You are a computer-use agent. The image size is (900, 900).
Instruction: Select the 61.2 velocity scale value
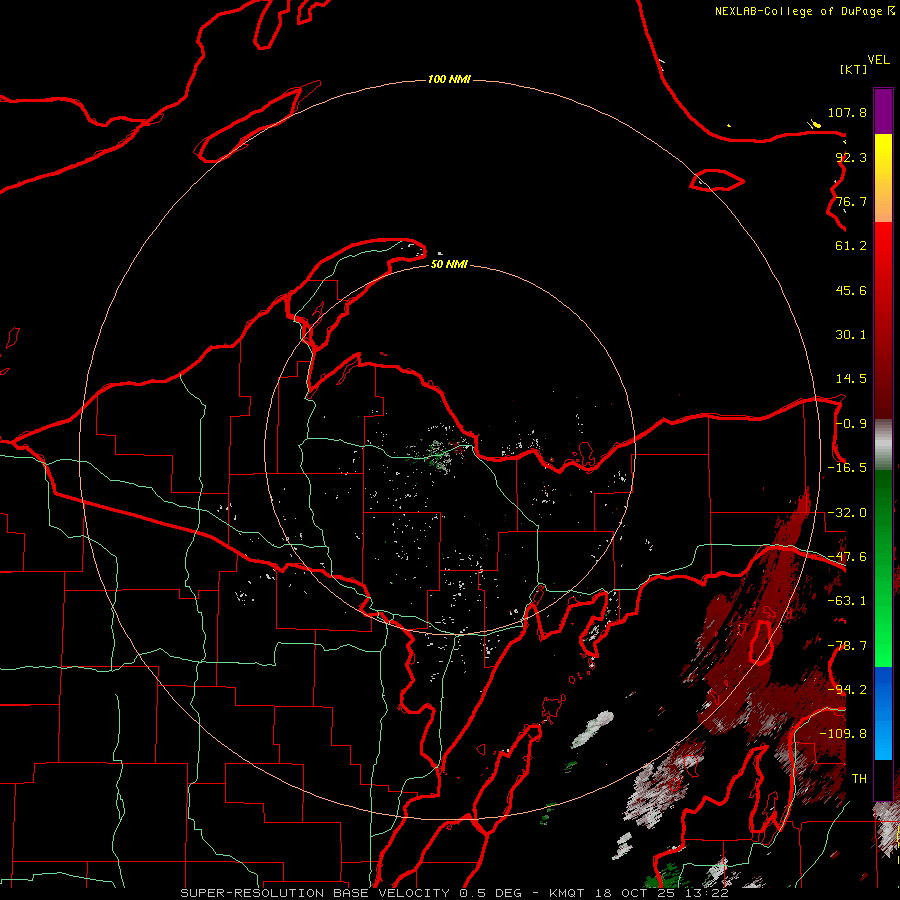point(851,246)
